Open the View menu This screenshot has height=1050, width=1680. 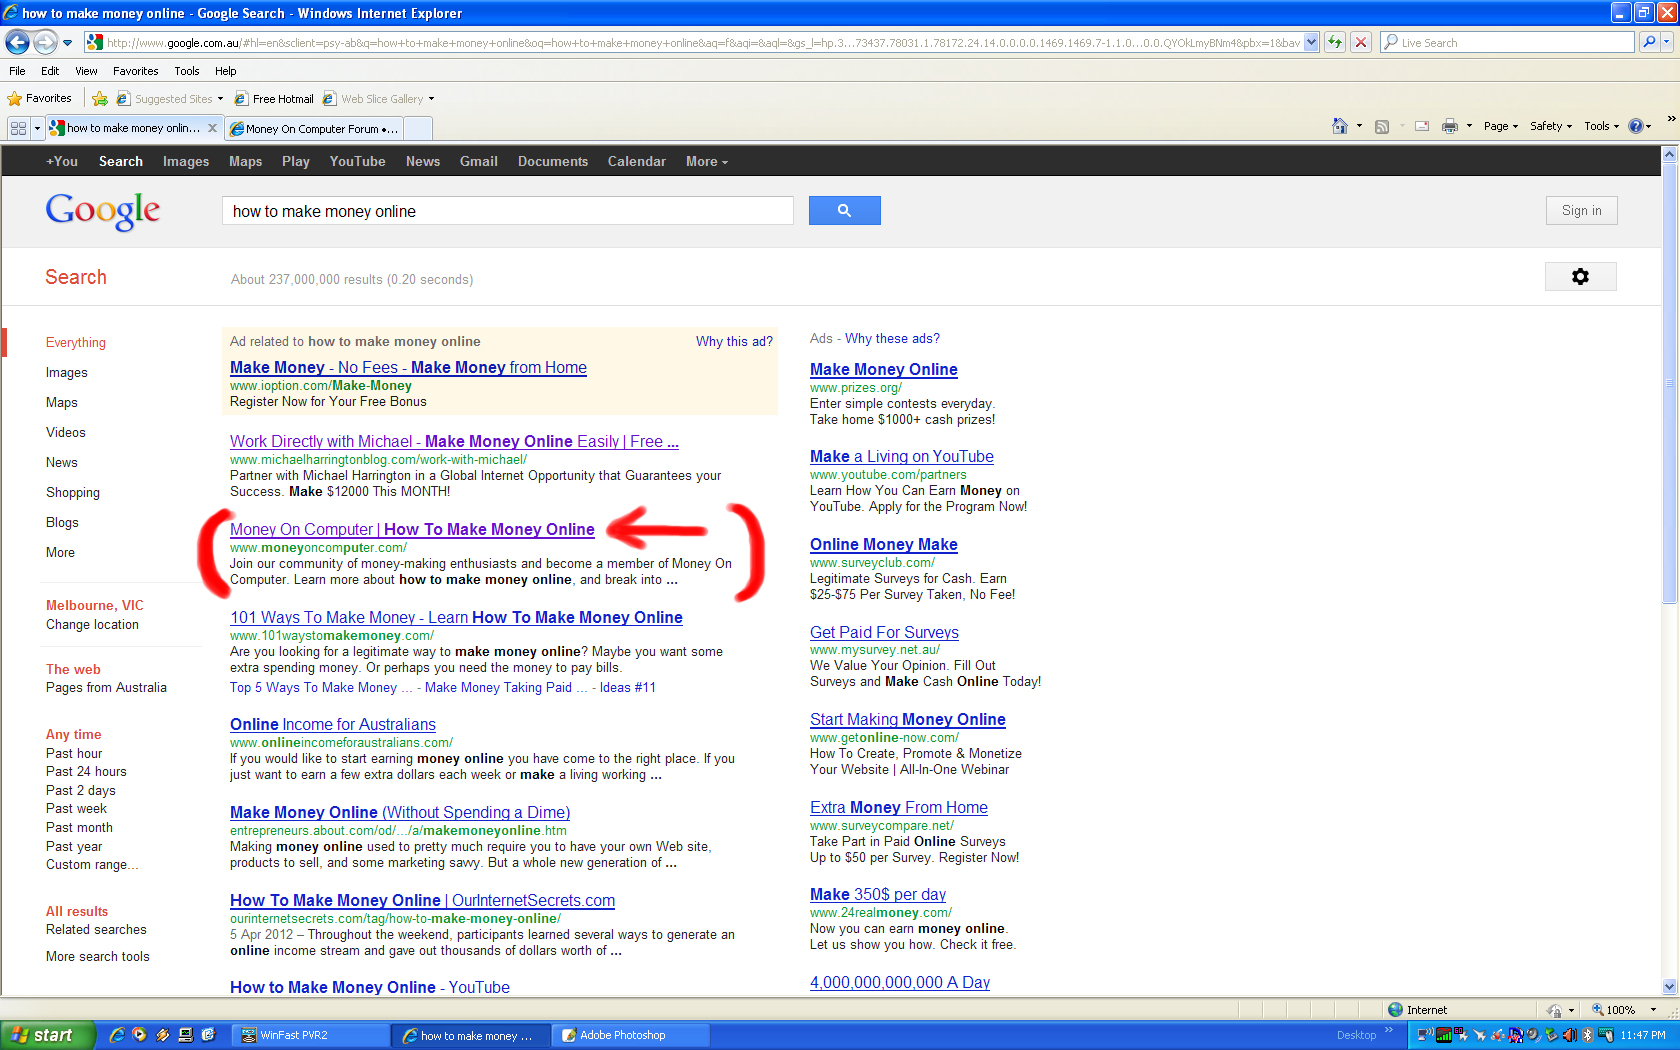pyautogui.click(x=86, y=71)
